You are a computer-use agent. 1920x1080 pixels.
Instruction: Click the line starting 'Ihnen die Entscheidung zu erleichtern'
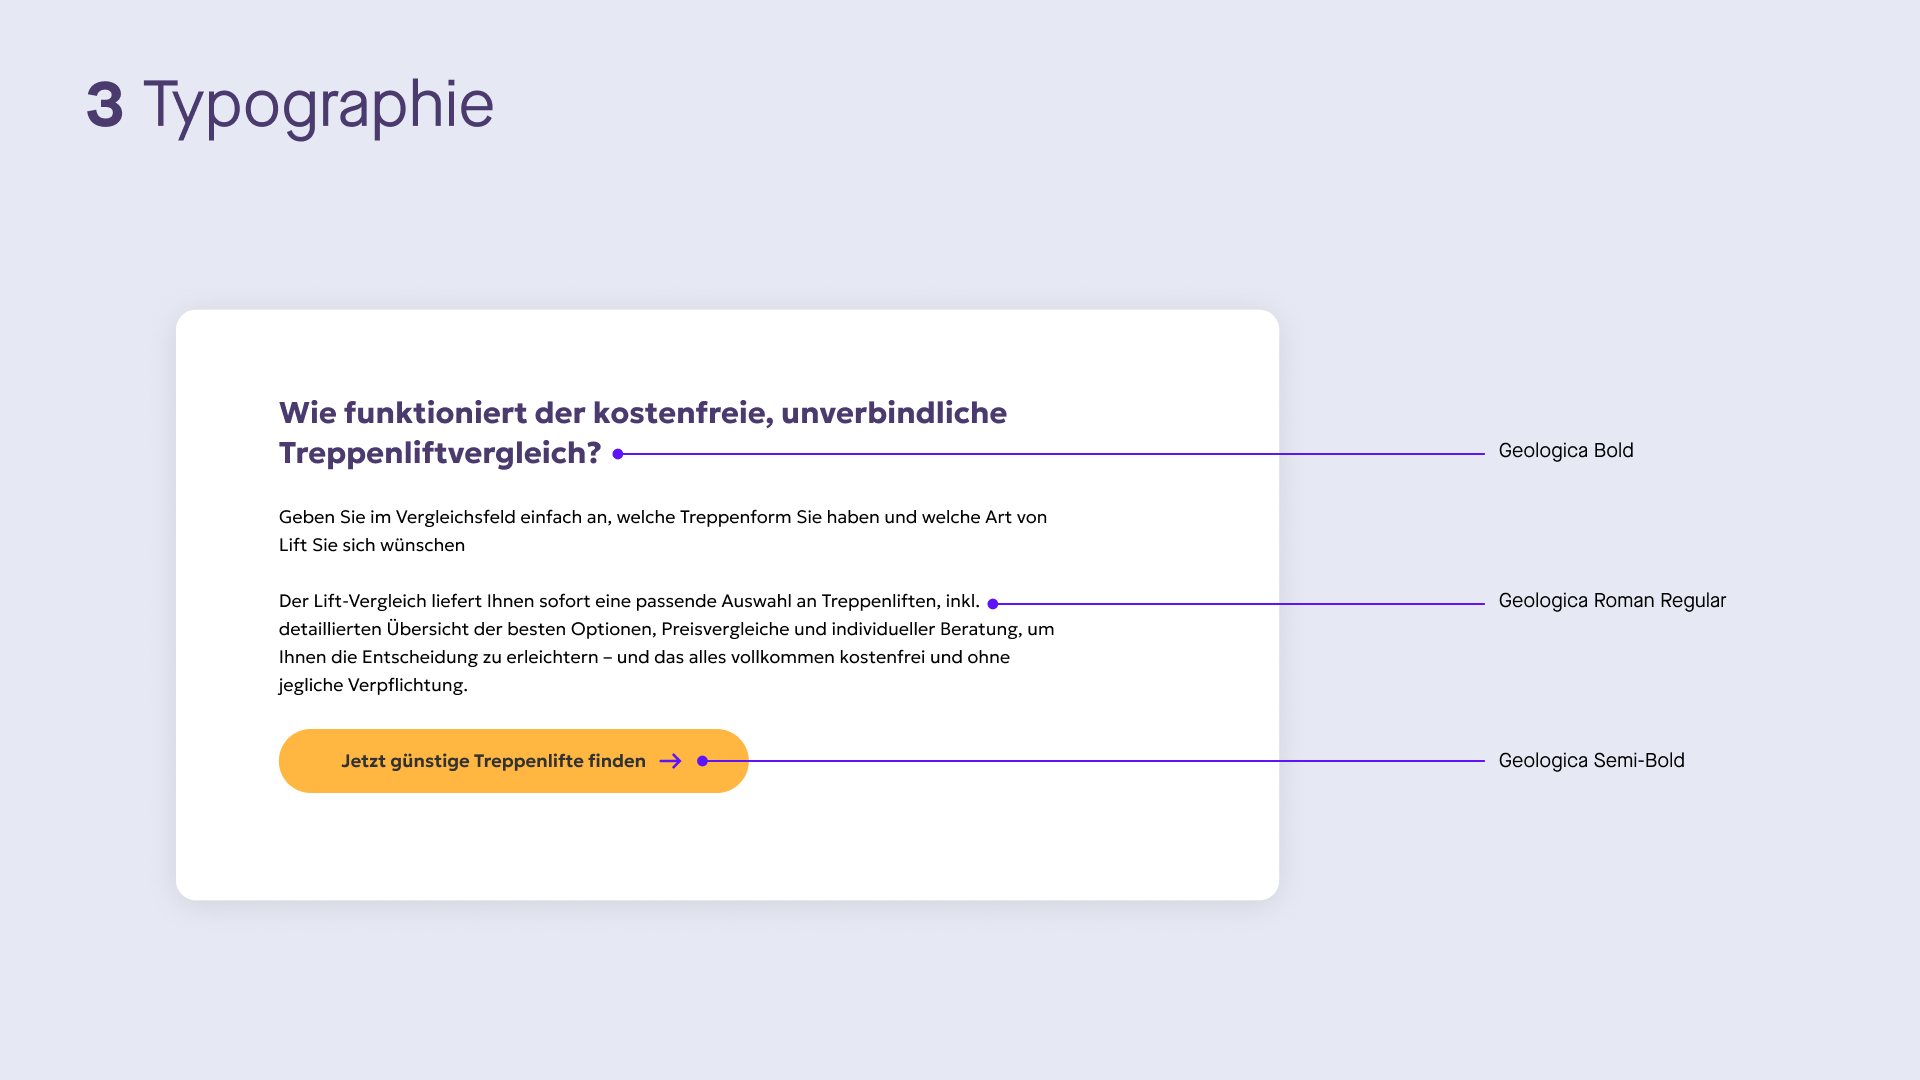pos(644,657)
